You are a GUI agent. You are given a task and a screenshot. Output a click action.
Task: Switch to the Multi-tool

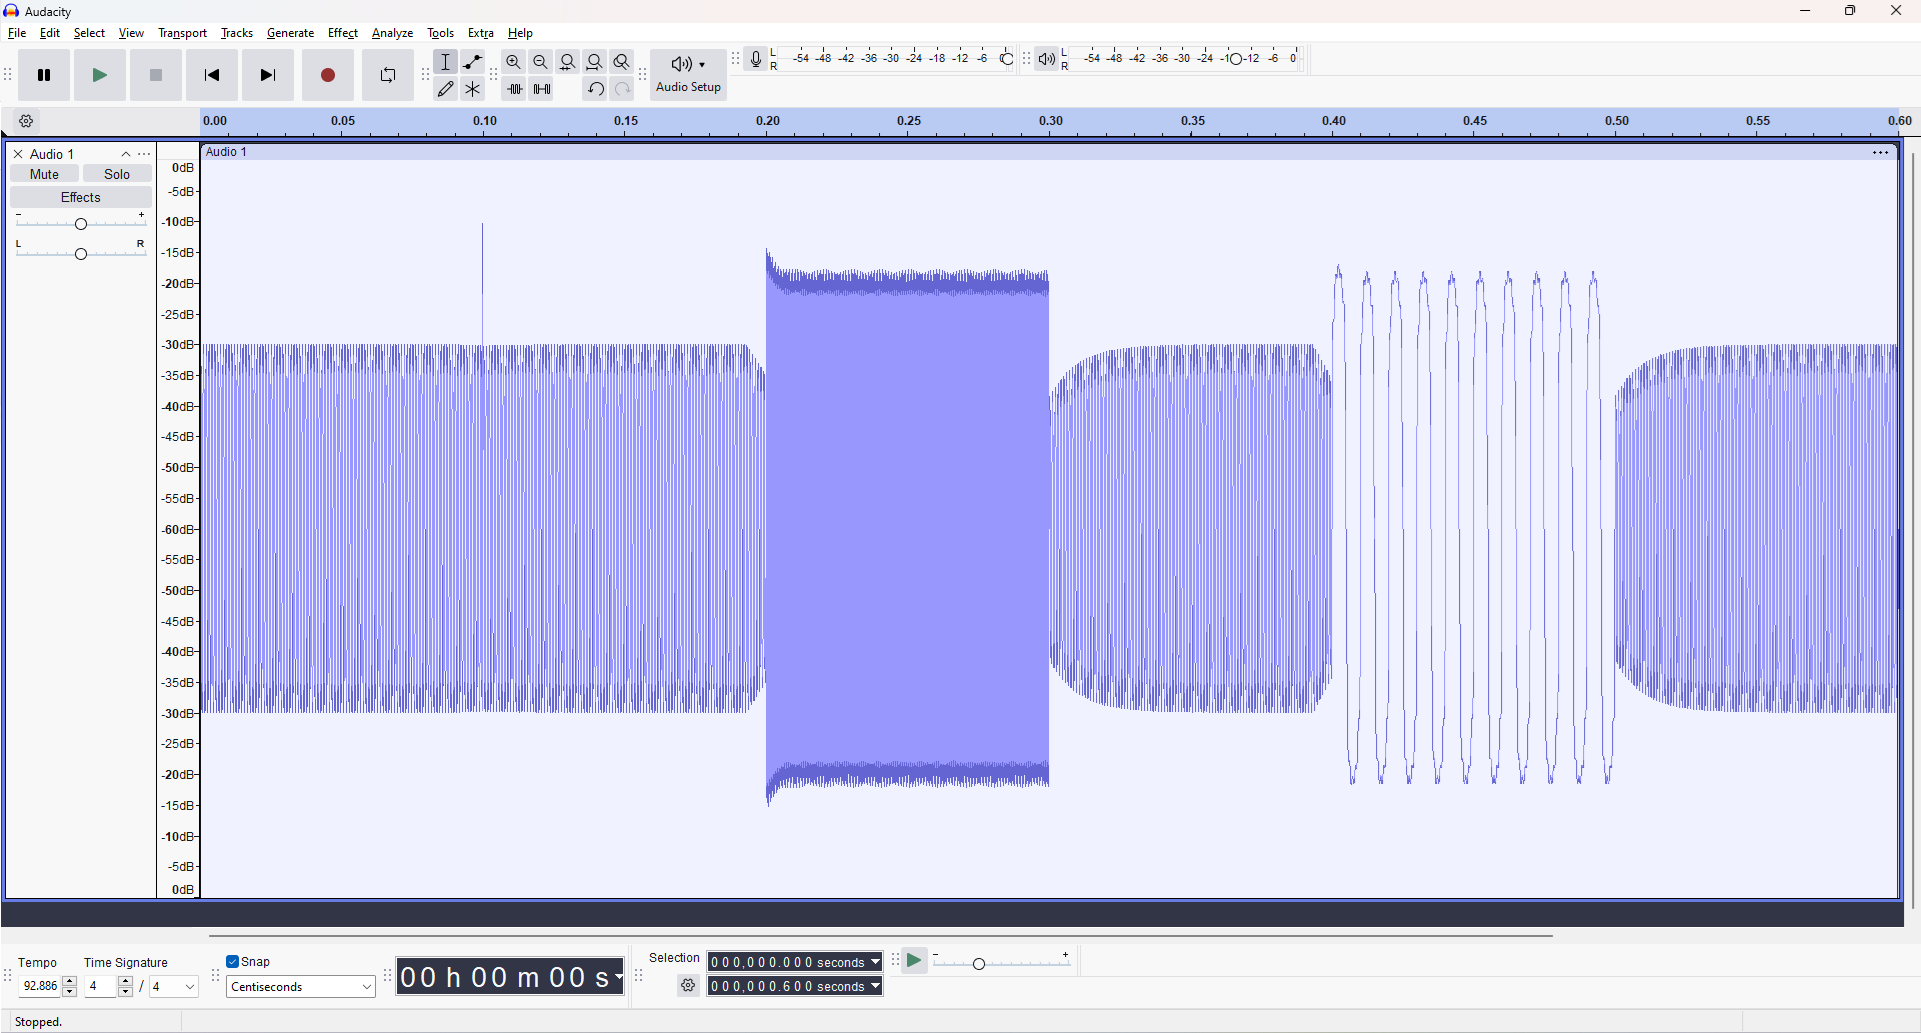[x=472, y=88]
